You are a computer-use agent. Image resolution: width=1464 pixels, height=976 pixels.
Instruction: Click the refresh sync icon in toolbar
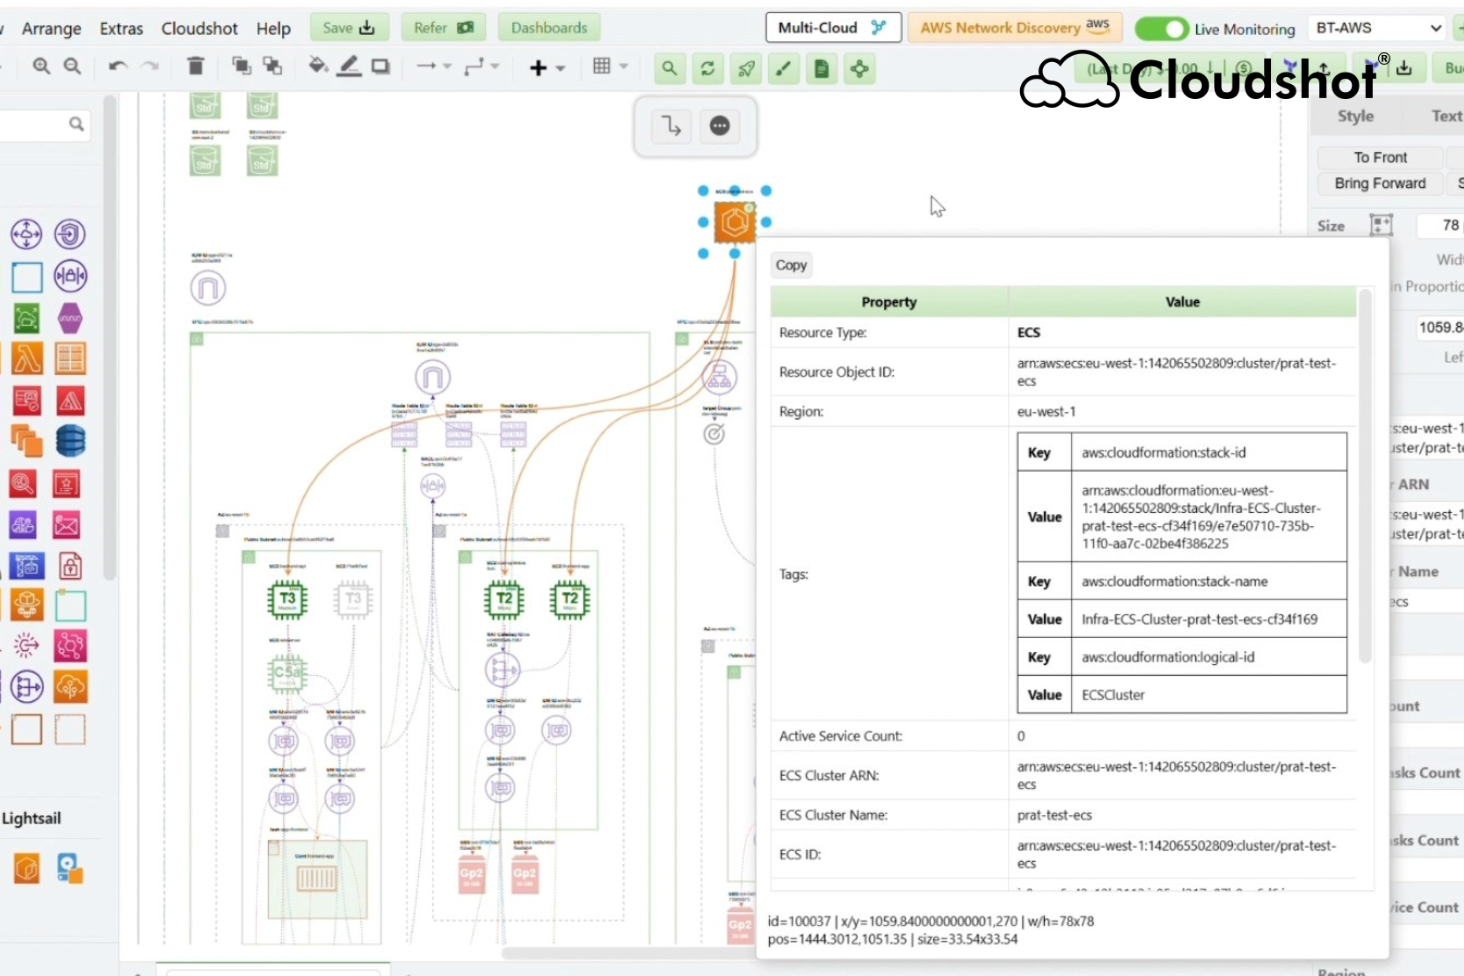click(708, 69)
